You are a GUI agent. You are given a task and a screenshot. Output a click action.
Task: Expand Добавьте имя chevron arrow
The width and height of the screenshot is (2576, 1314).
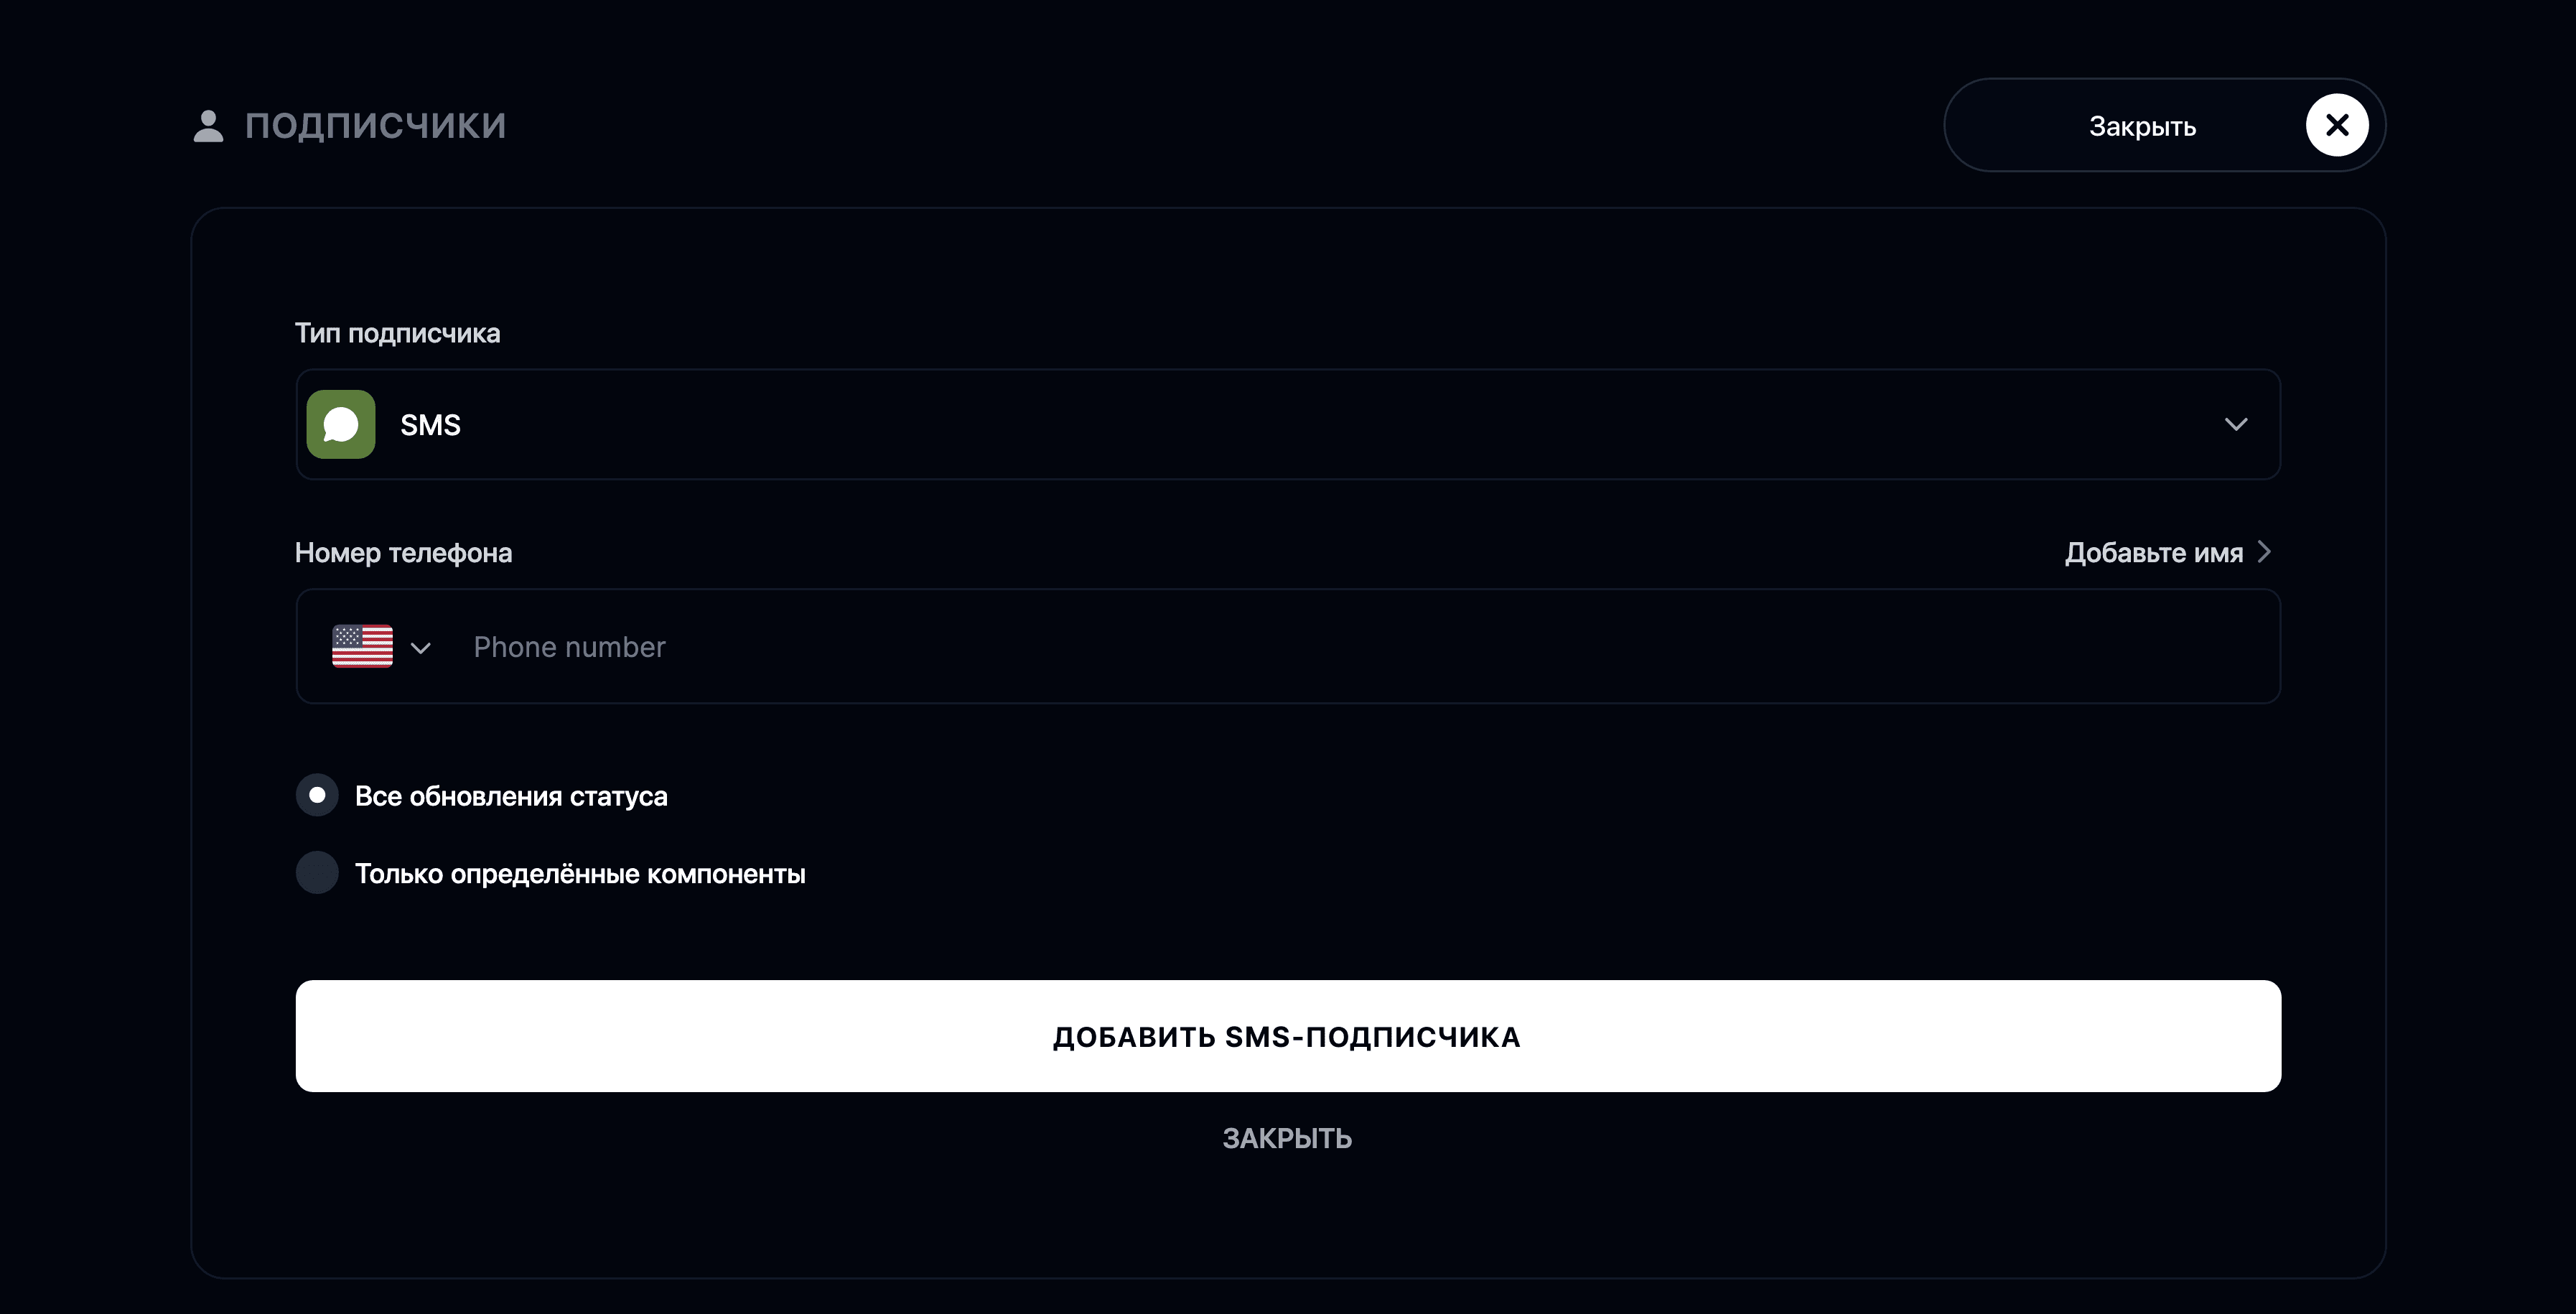pos(2264,552)
